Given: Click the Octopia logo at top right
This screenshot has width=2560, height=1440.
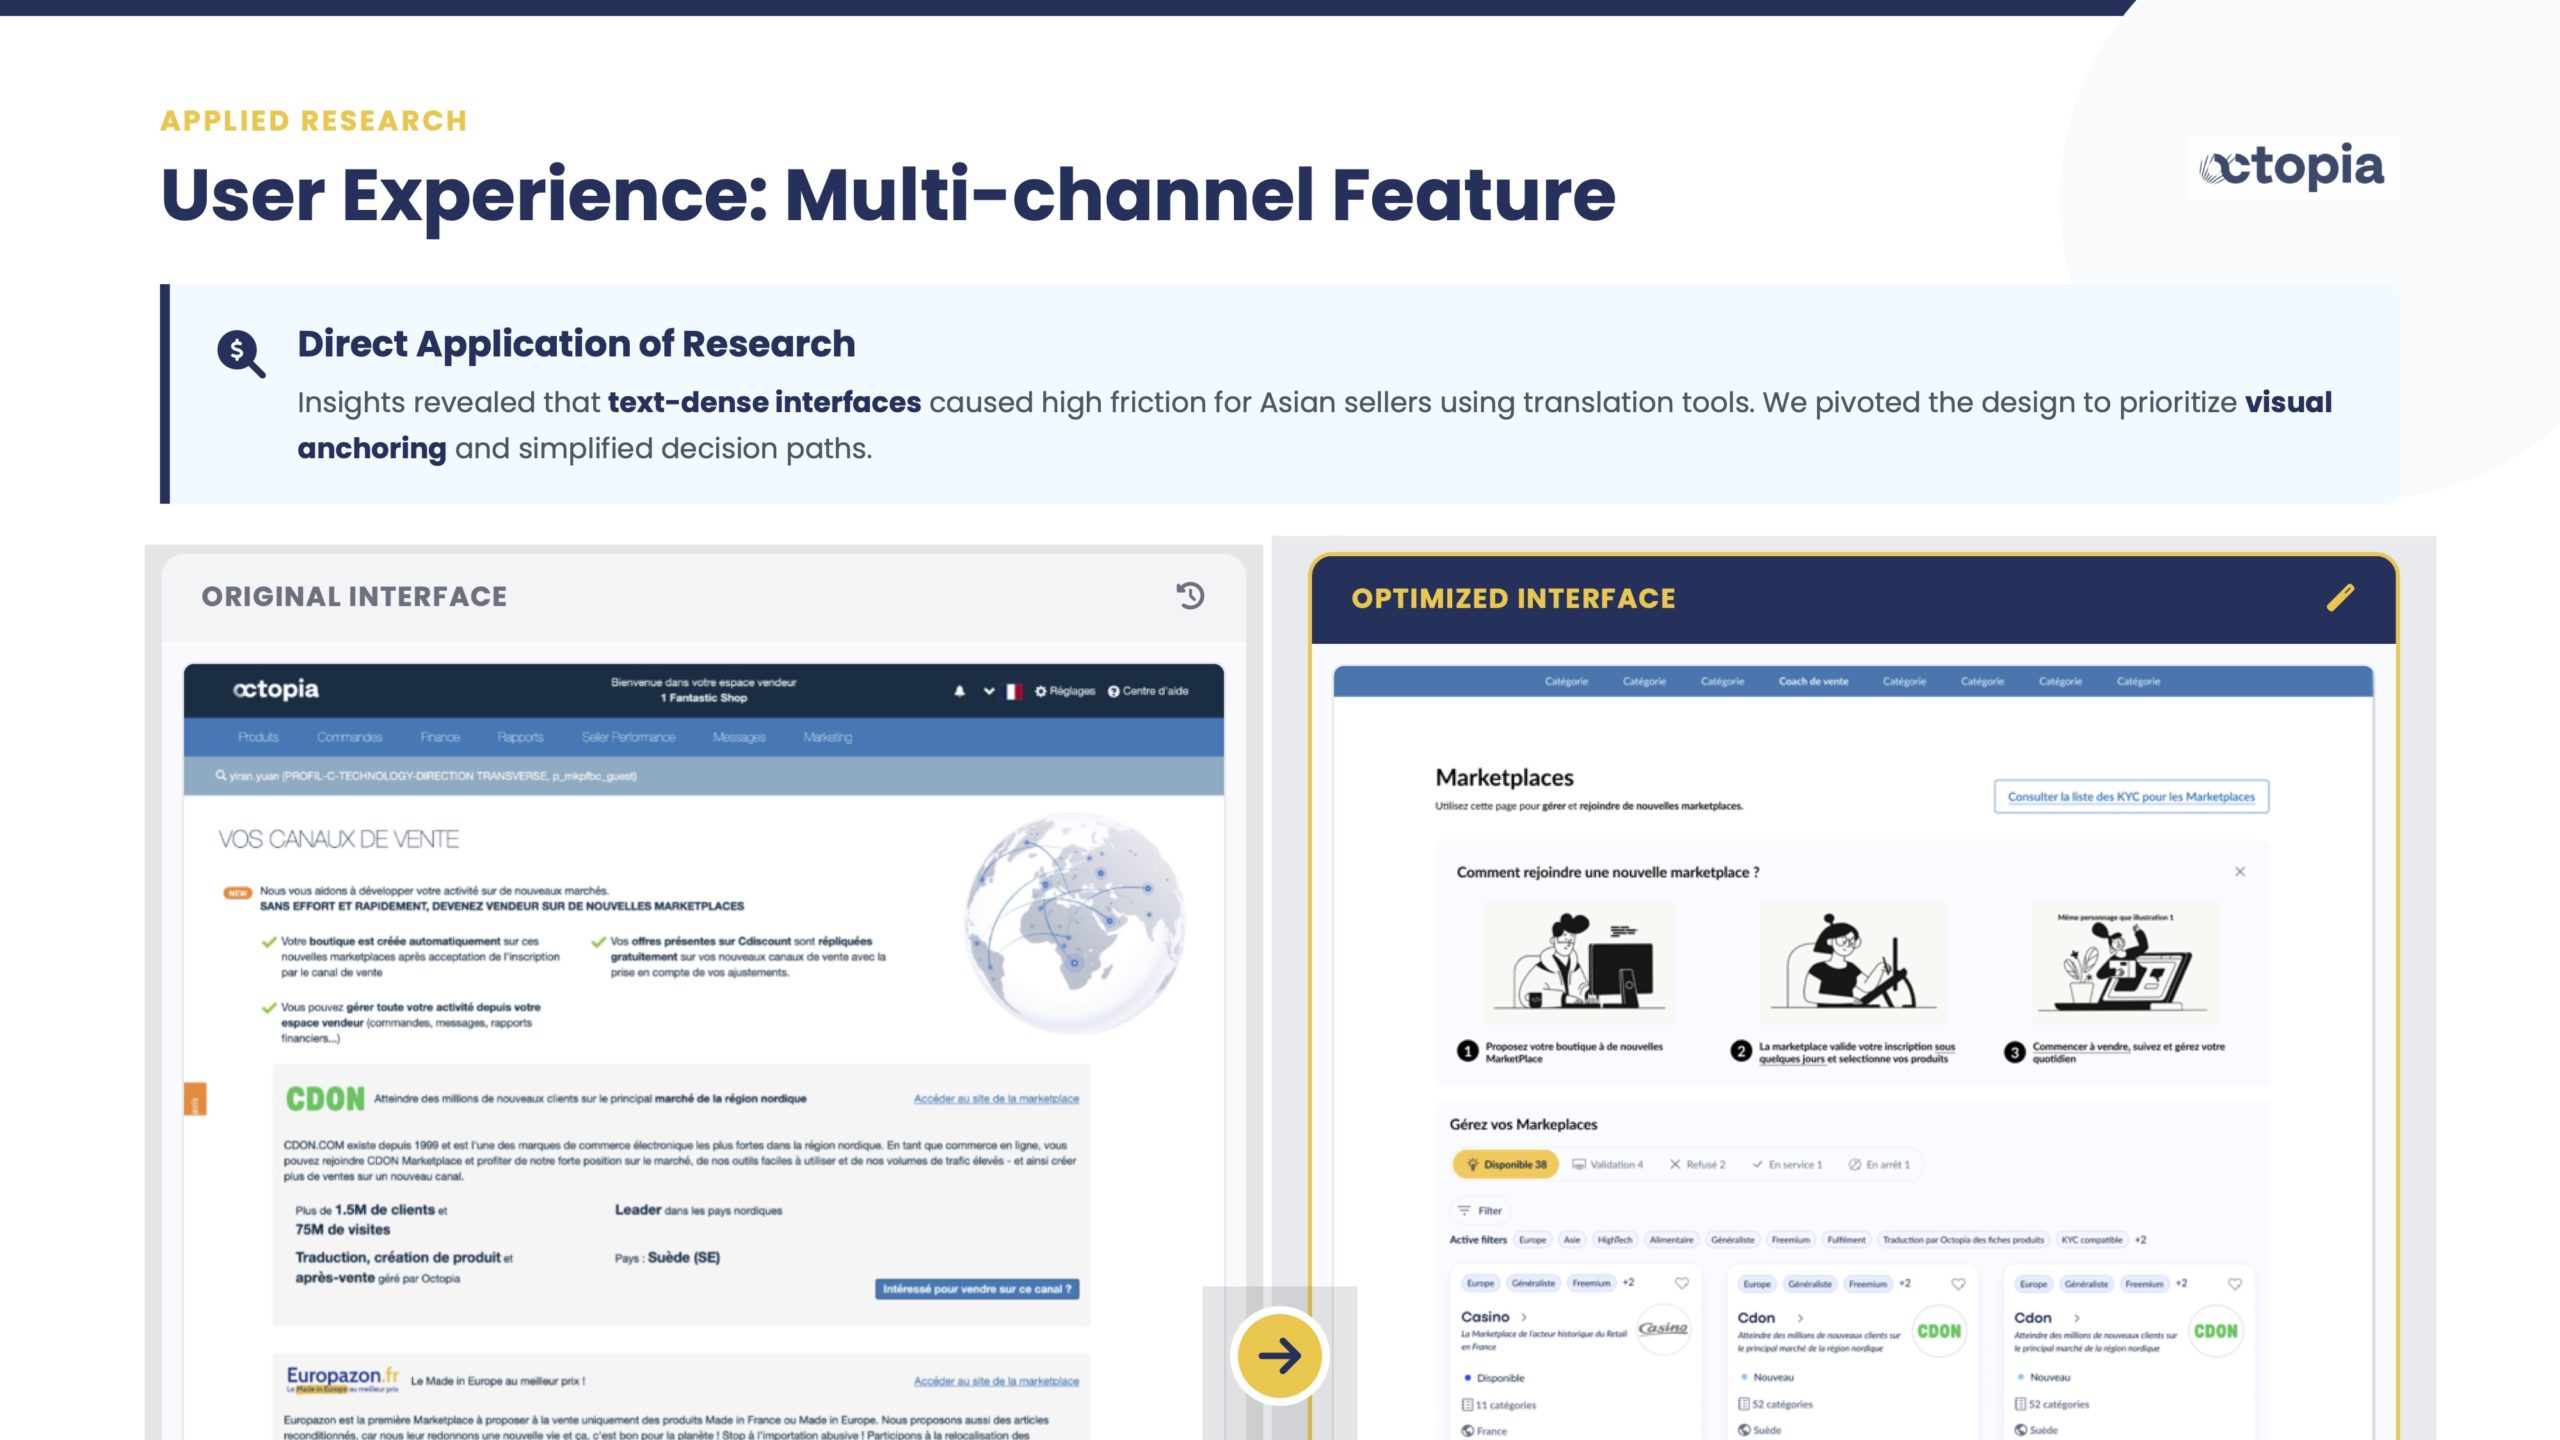Looking at the screenshot, I should (x=2292, y=167).
